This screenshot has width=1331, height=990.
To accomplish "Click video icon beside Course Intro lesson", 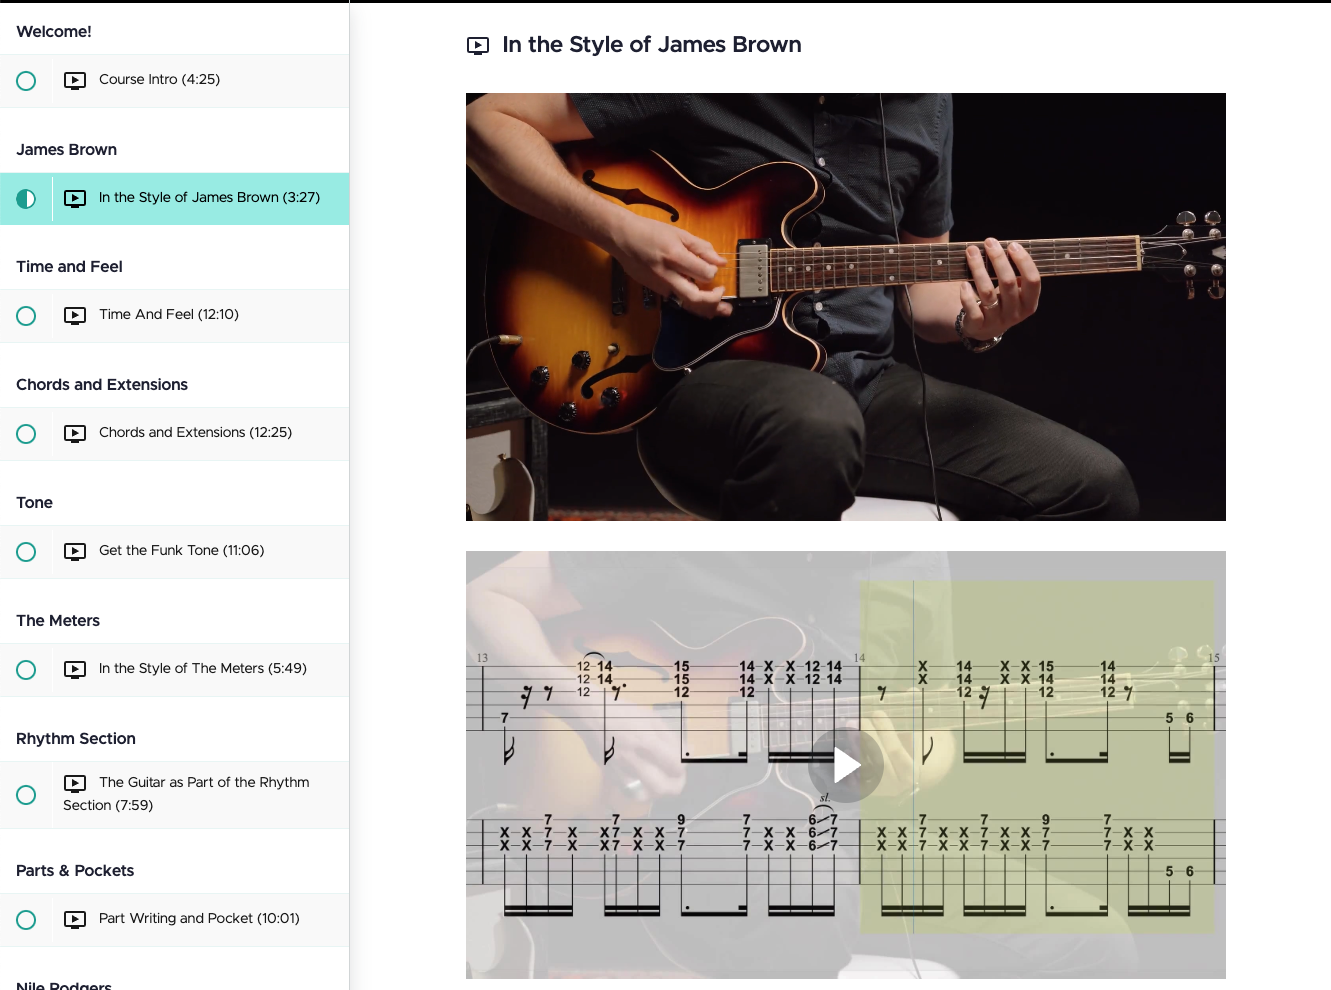I will 75,80.
